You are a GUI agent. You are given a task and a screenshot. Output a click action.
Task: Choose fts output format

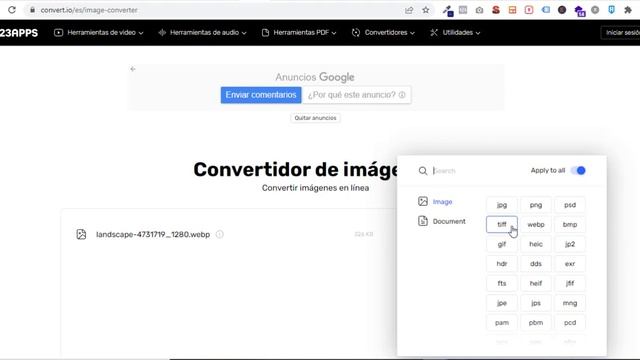coord(502,283)
